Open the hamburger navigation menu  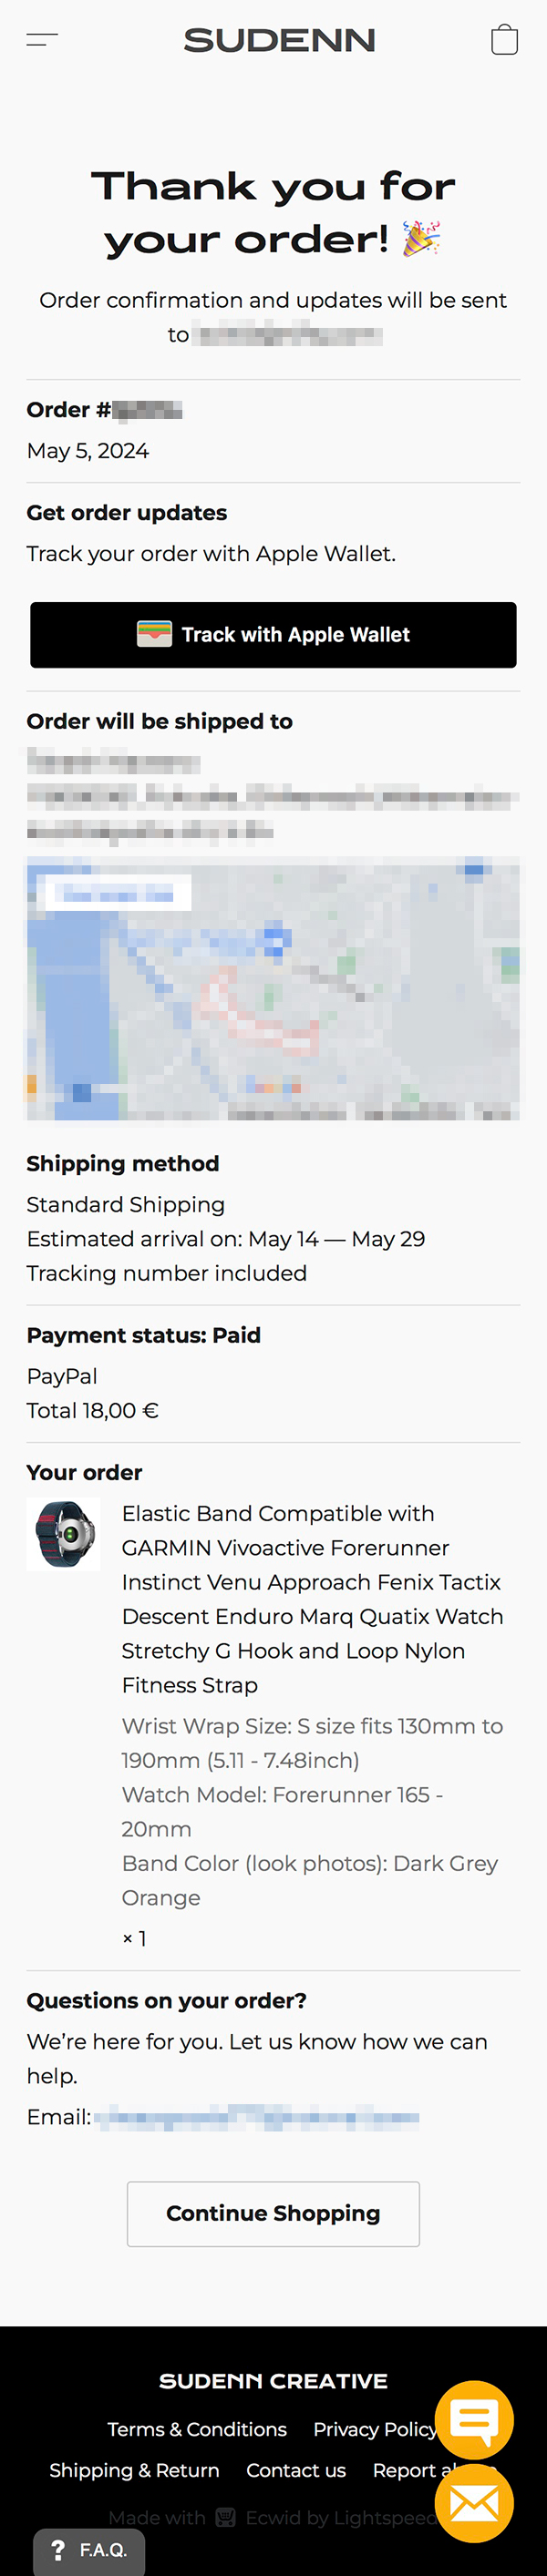[x=42, y=40]
